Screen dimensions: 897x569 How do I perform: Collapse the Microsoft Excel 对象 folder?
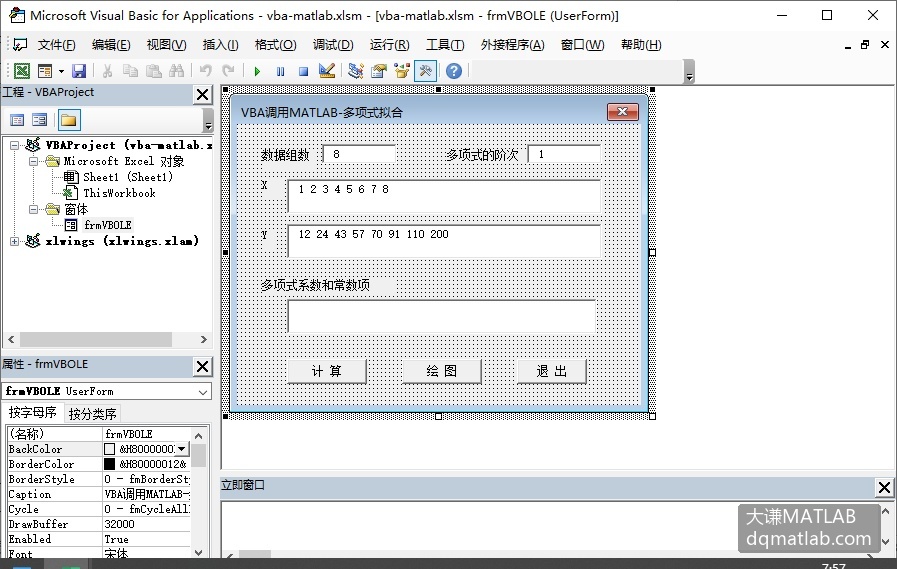33,161
